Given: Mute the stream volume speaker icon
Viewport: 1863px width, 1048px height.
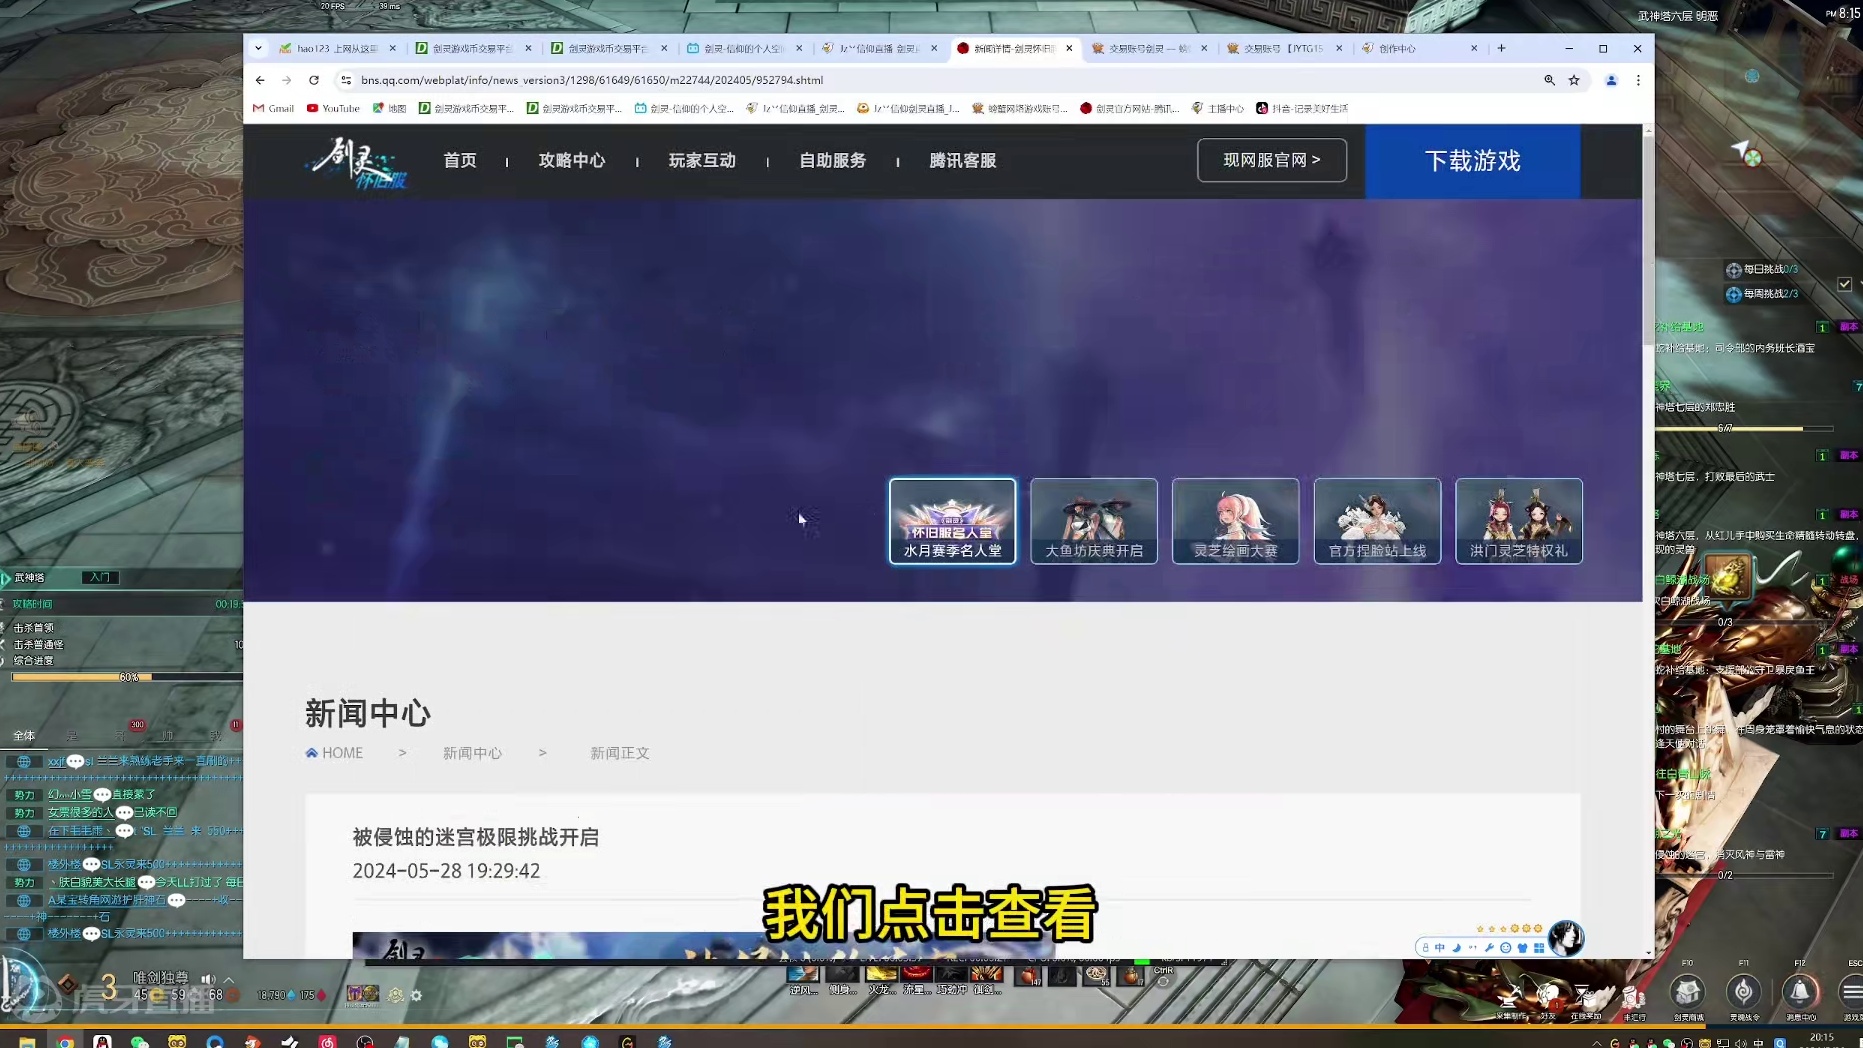Looking at the screenshot, I should 209,979.
